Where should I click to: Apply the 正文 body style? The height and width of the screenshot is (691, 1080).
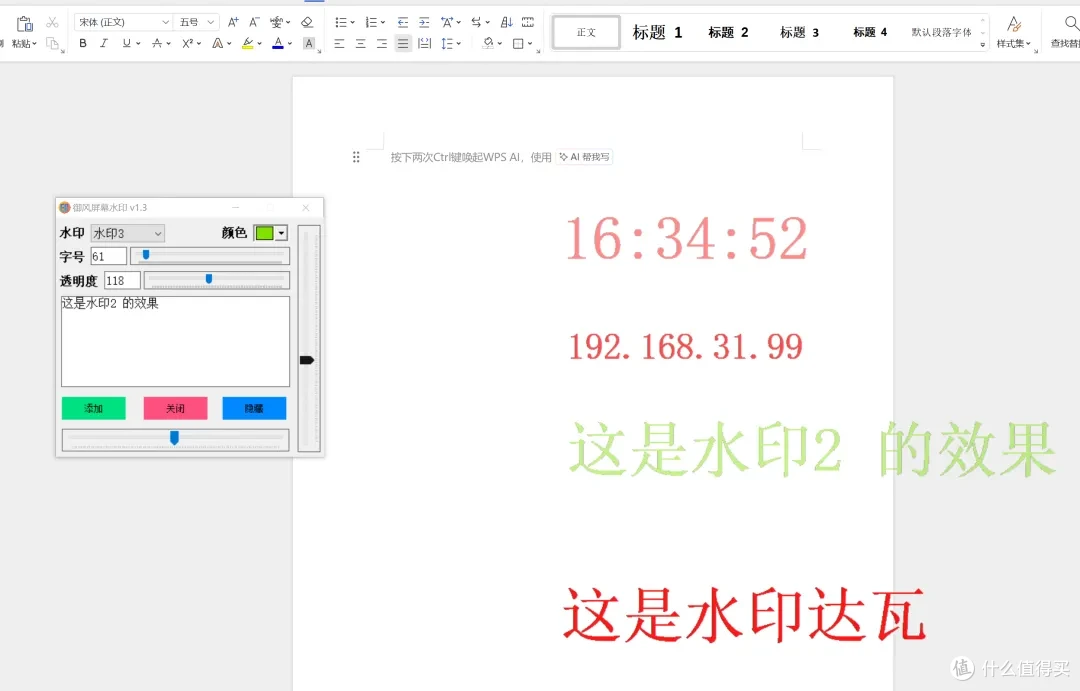click(586, 32)
